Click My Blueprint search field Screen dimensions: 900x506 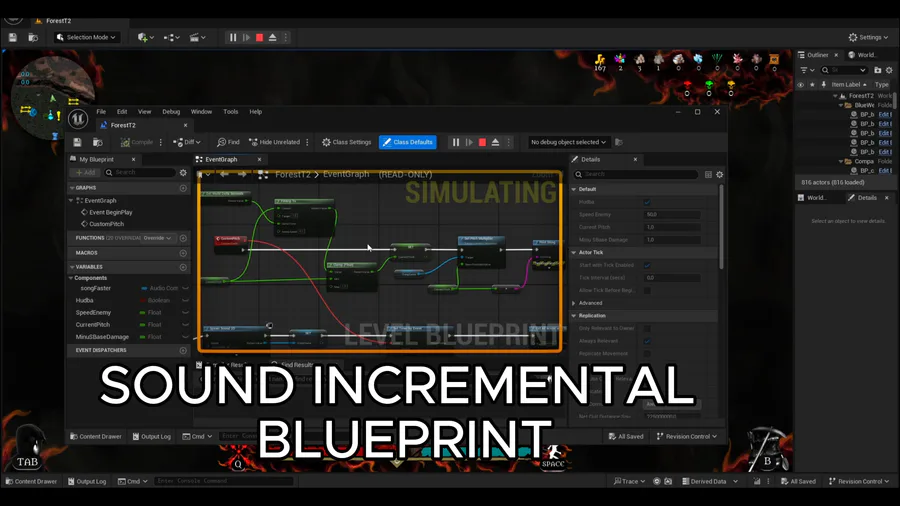(139, 173)
